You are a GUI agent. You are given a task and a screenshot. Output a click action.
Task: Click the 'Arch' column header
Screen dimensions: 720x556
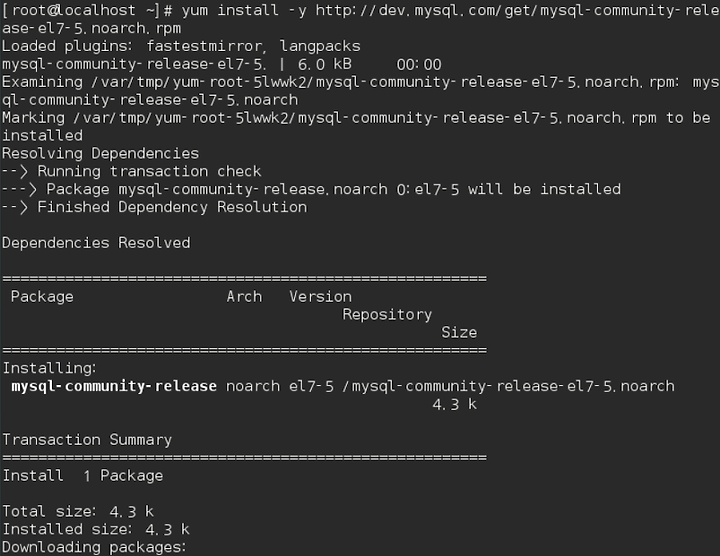tap(244, 297)
